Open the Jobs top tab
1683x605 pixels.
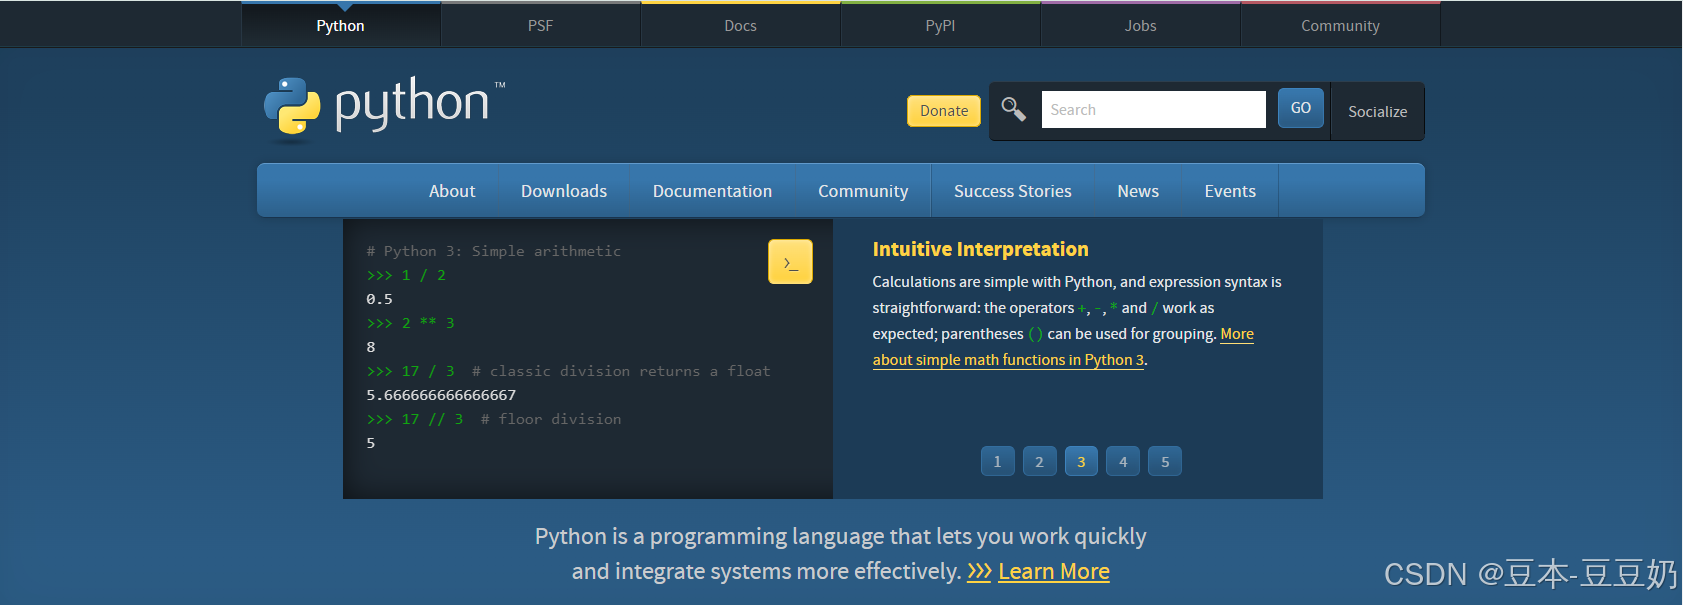point(1141,25)
